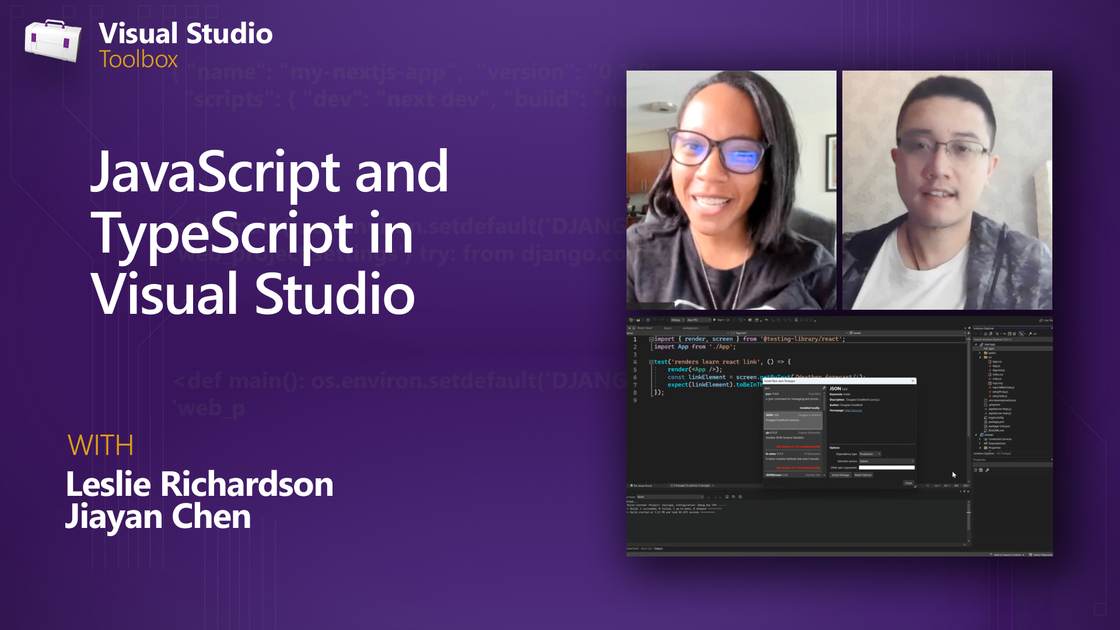This screenshot has height=630, width=1120.
Task: Close the Install New npm Packages dialog
Action: [x=911, y=380]
